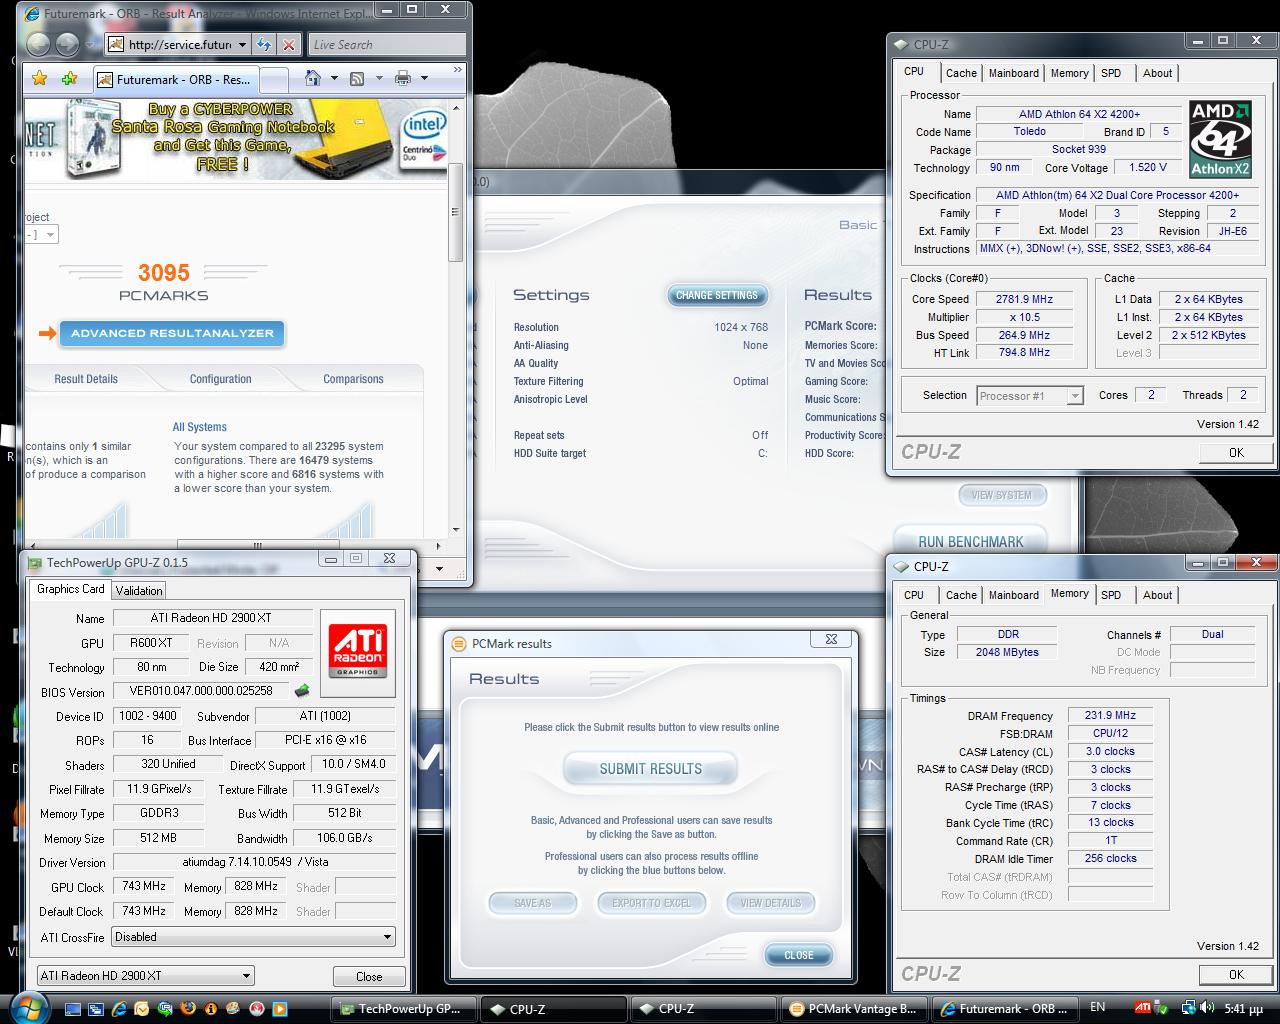Click Advanced ResultAnalyzer button
The width and height of the screenshot is (1280, 1024).
point(172,333)
